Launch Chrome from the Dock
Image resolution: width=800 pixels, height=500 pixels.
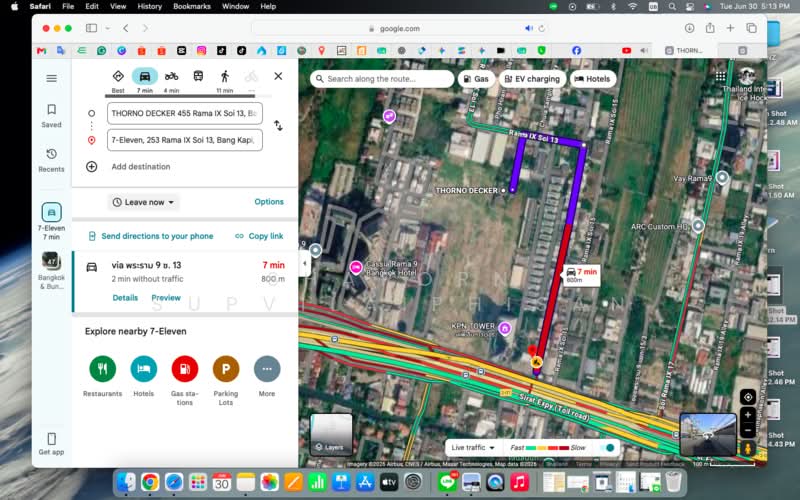point(150,482)
